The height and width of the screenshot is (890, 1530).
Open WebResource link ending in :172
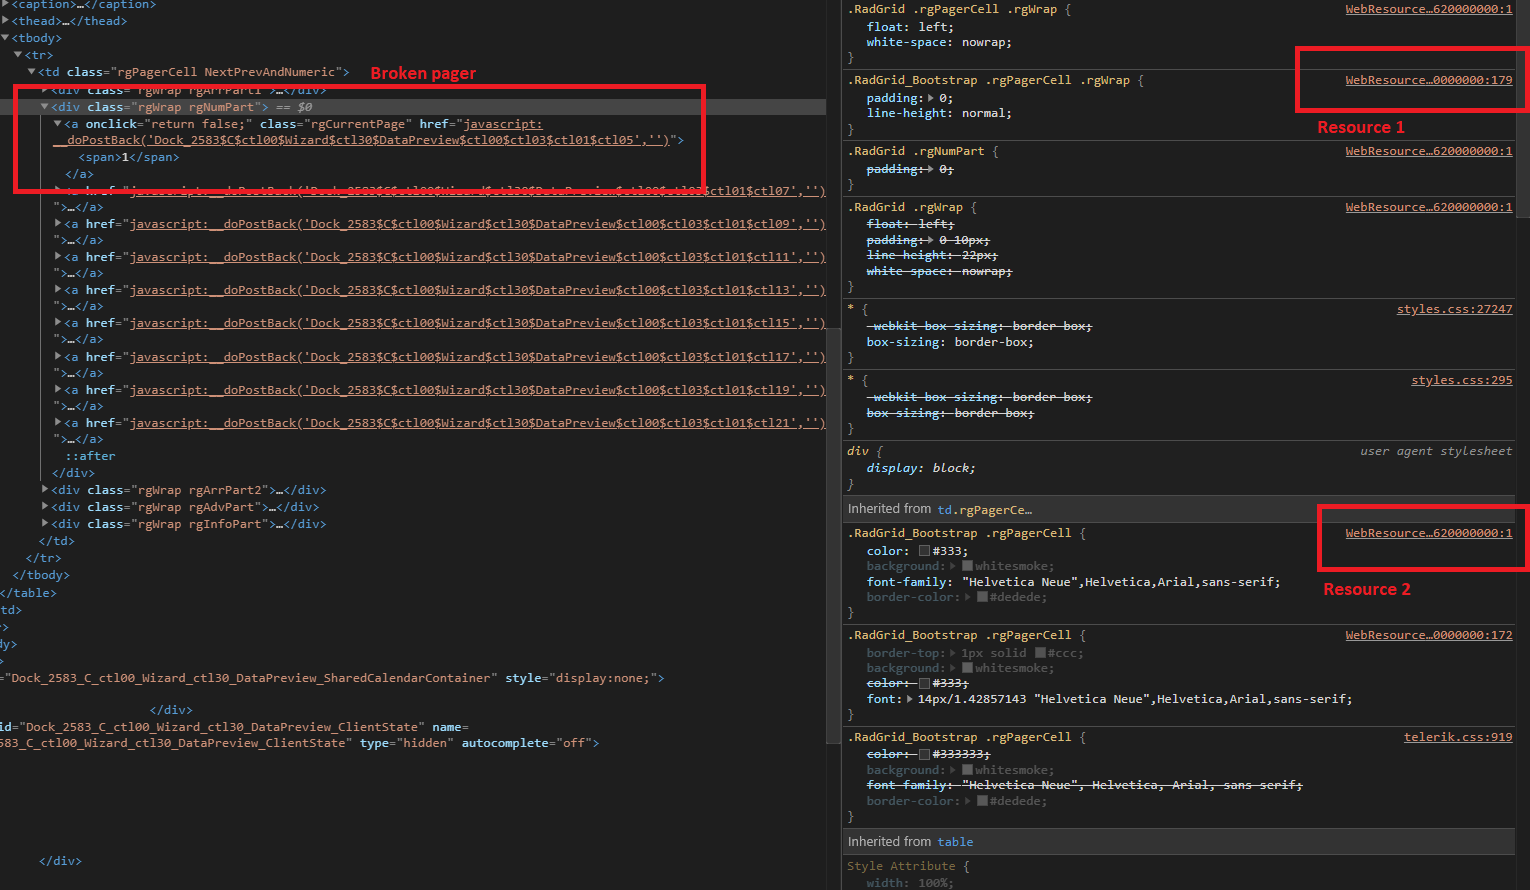pyautogui.click(x=1428, y=635)
